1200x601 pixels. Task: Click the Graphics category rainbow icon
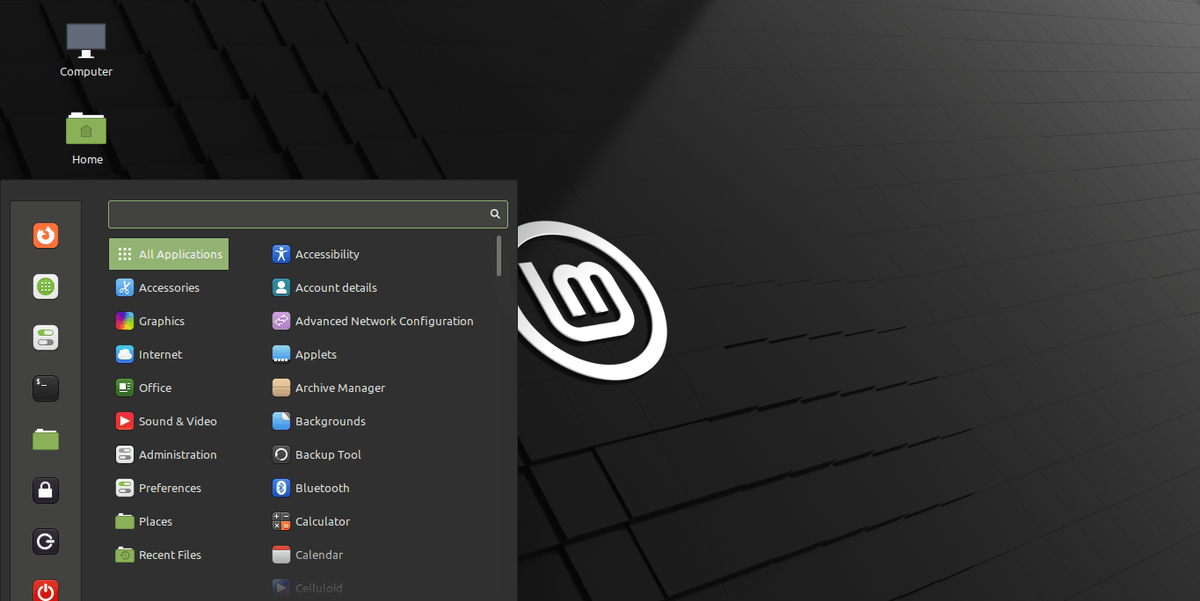click(x=124, y=321)
